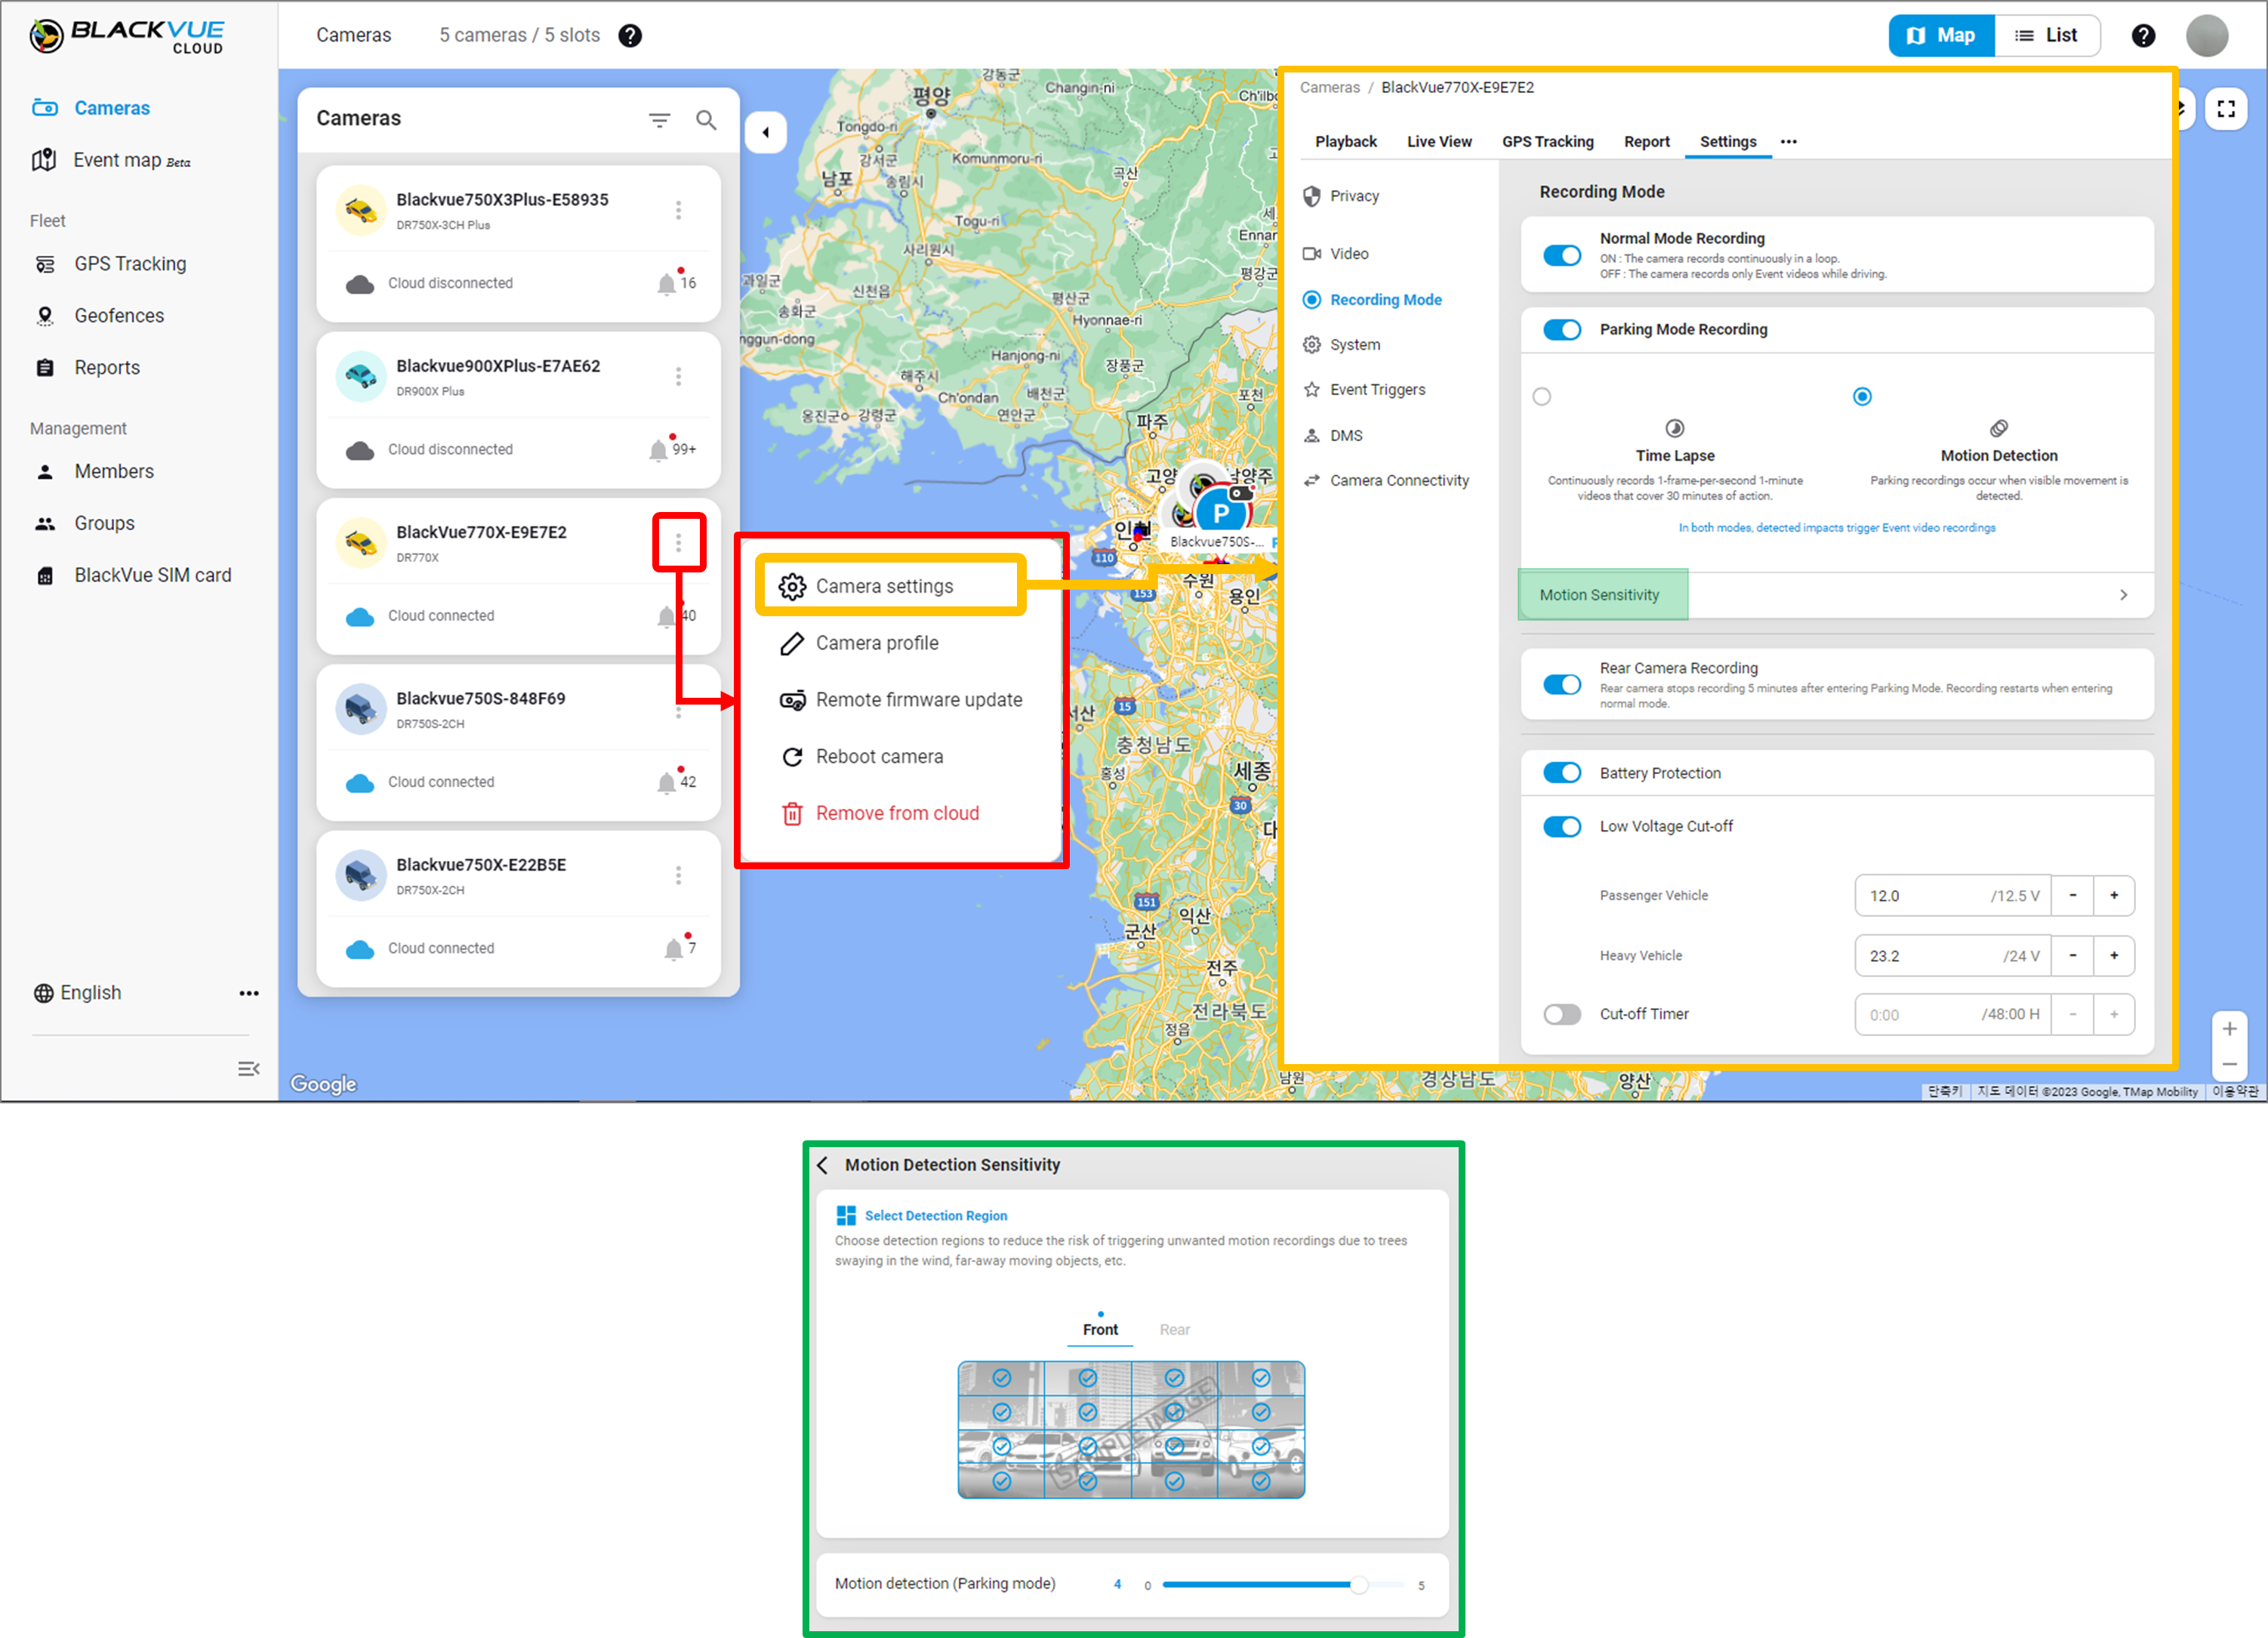Switch to the Report tab
2268x1638 pixels.
coord(1646,142)
